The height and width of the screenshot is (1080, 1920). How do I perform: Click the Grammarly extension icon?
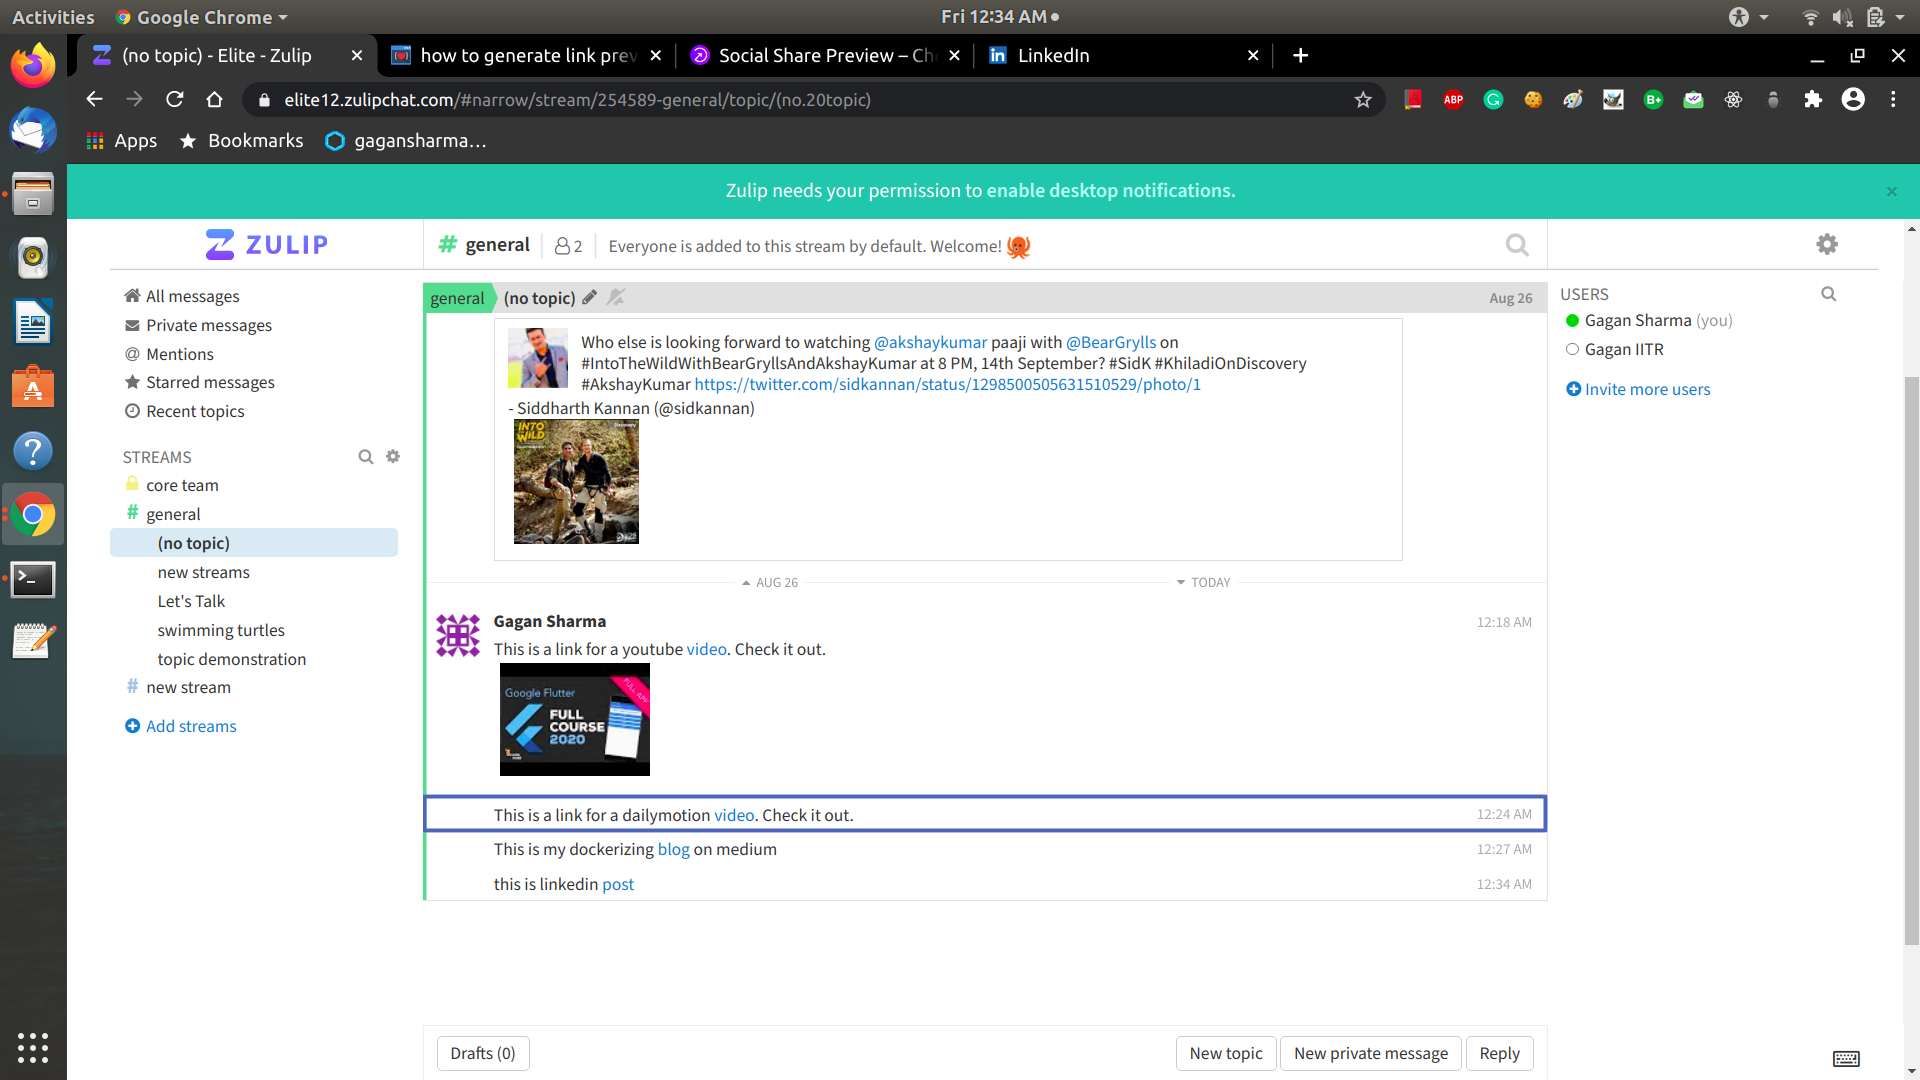(1493, 99)
